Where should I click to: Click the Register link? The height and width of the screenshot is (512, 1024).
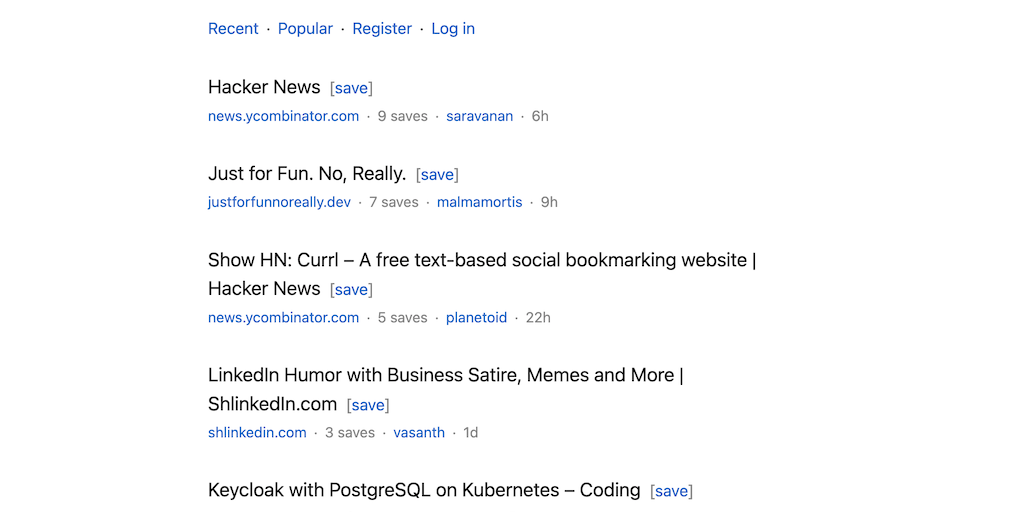pos(382,29)
